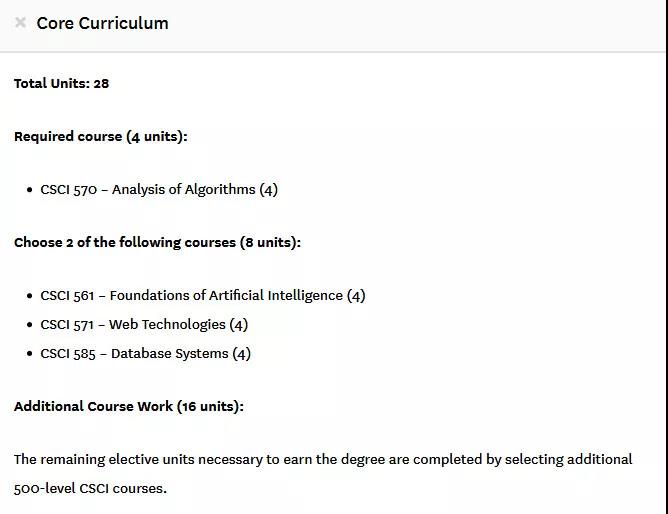This screenshot has width=668, height=514.
Task: Click the Required course (4 units) heading
Action: tap(101, 137)
